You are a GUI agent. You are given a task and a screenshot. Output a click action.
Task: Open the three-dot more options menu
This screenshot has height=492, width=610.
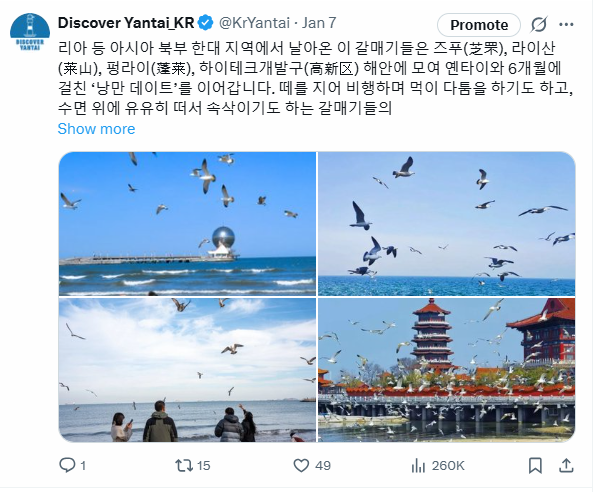tap(566, 25)
